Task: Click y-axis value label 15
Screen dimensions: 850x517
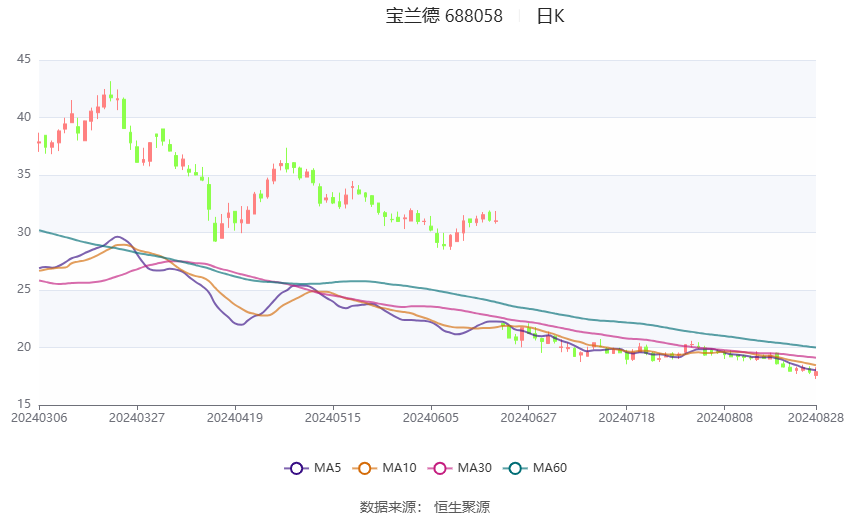Action: [24, 404]
